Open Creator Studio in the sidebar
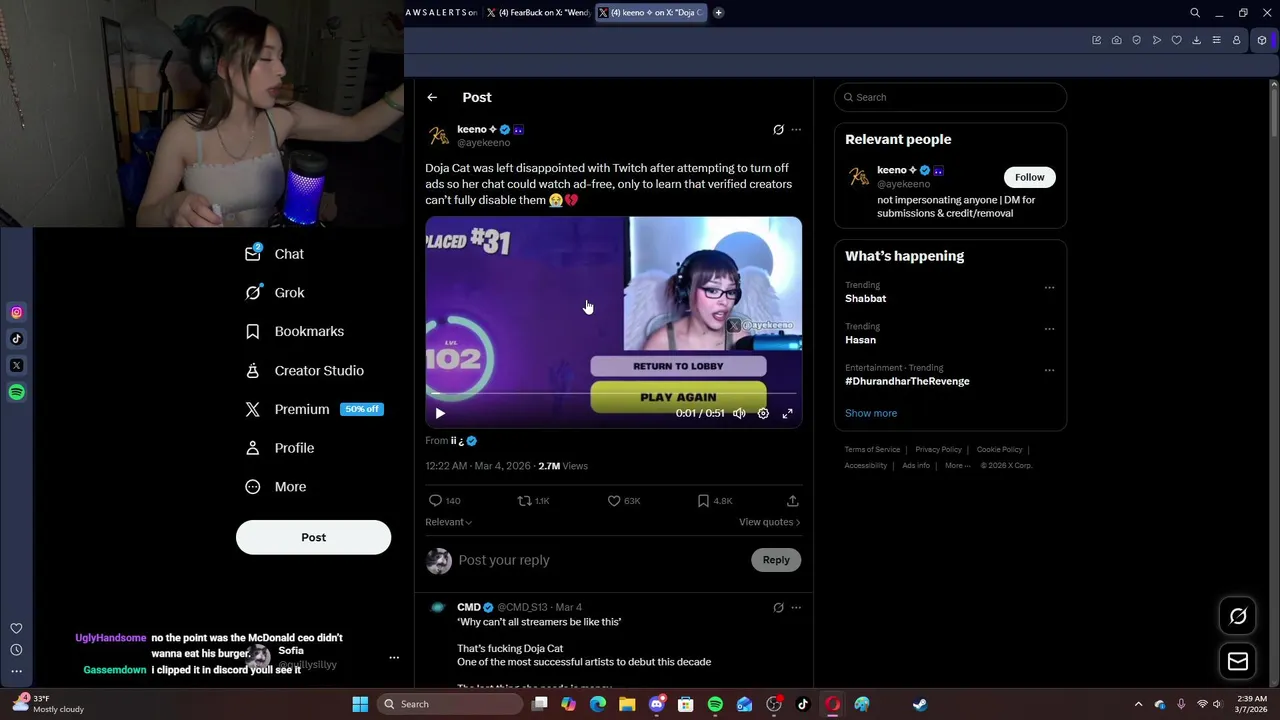This screenshot has width=1280, height=720. click(305, 370)
